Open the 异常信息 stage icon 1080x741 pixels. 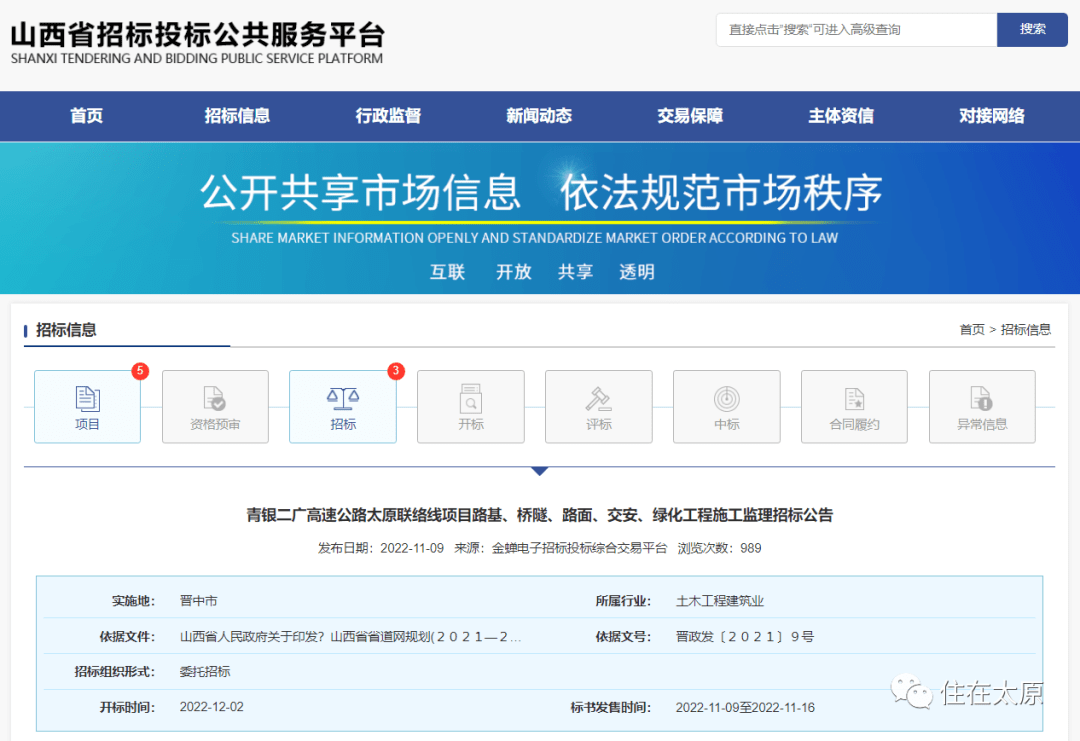tap(982, 406)
